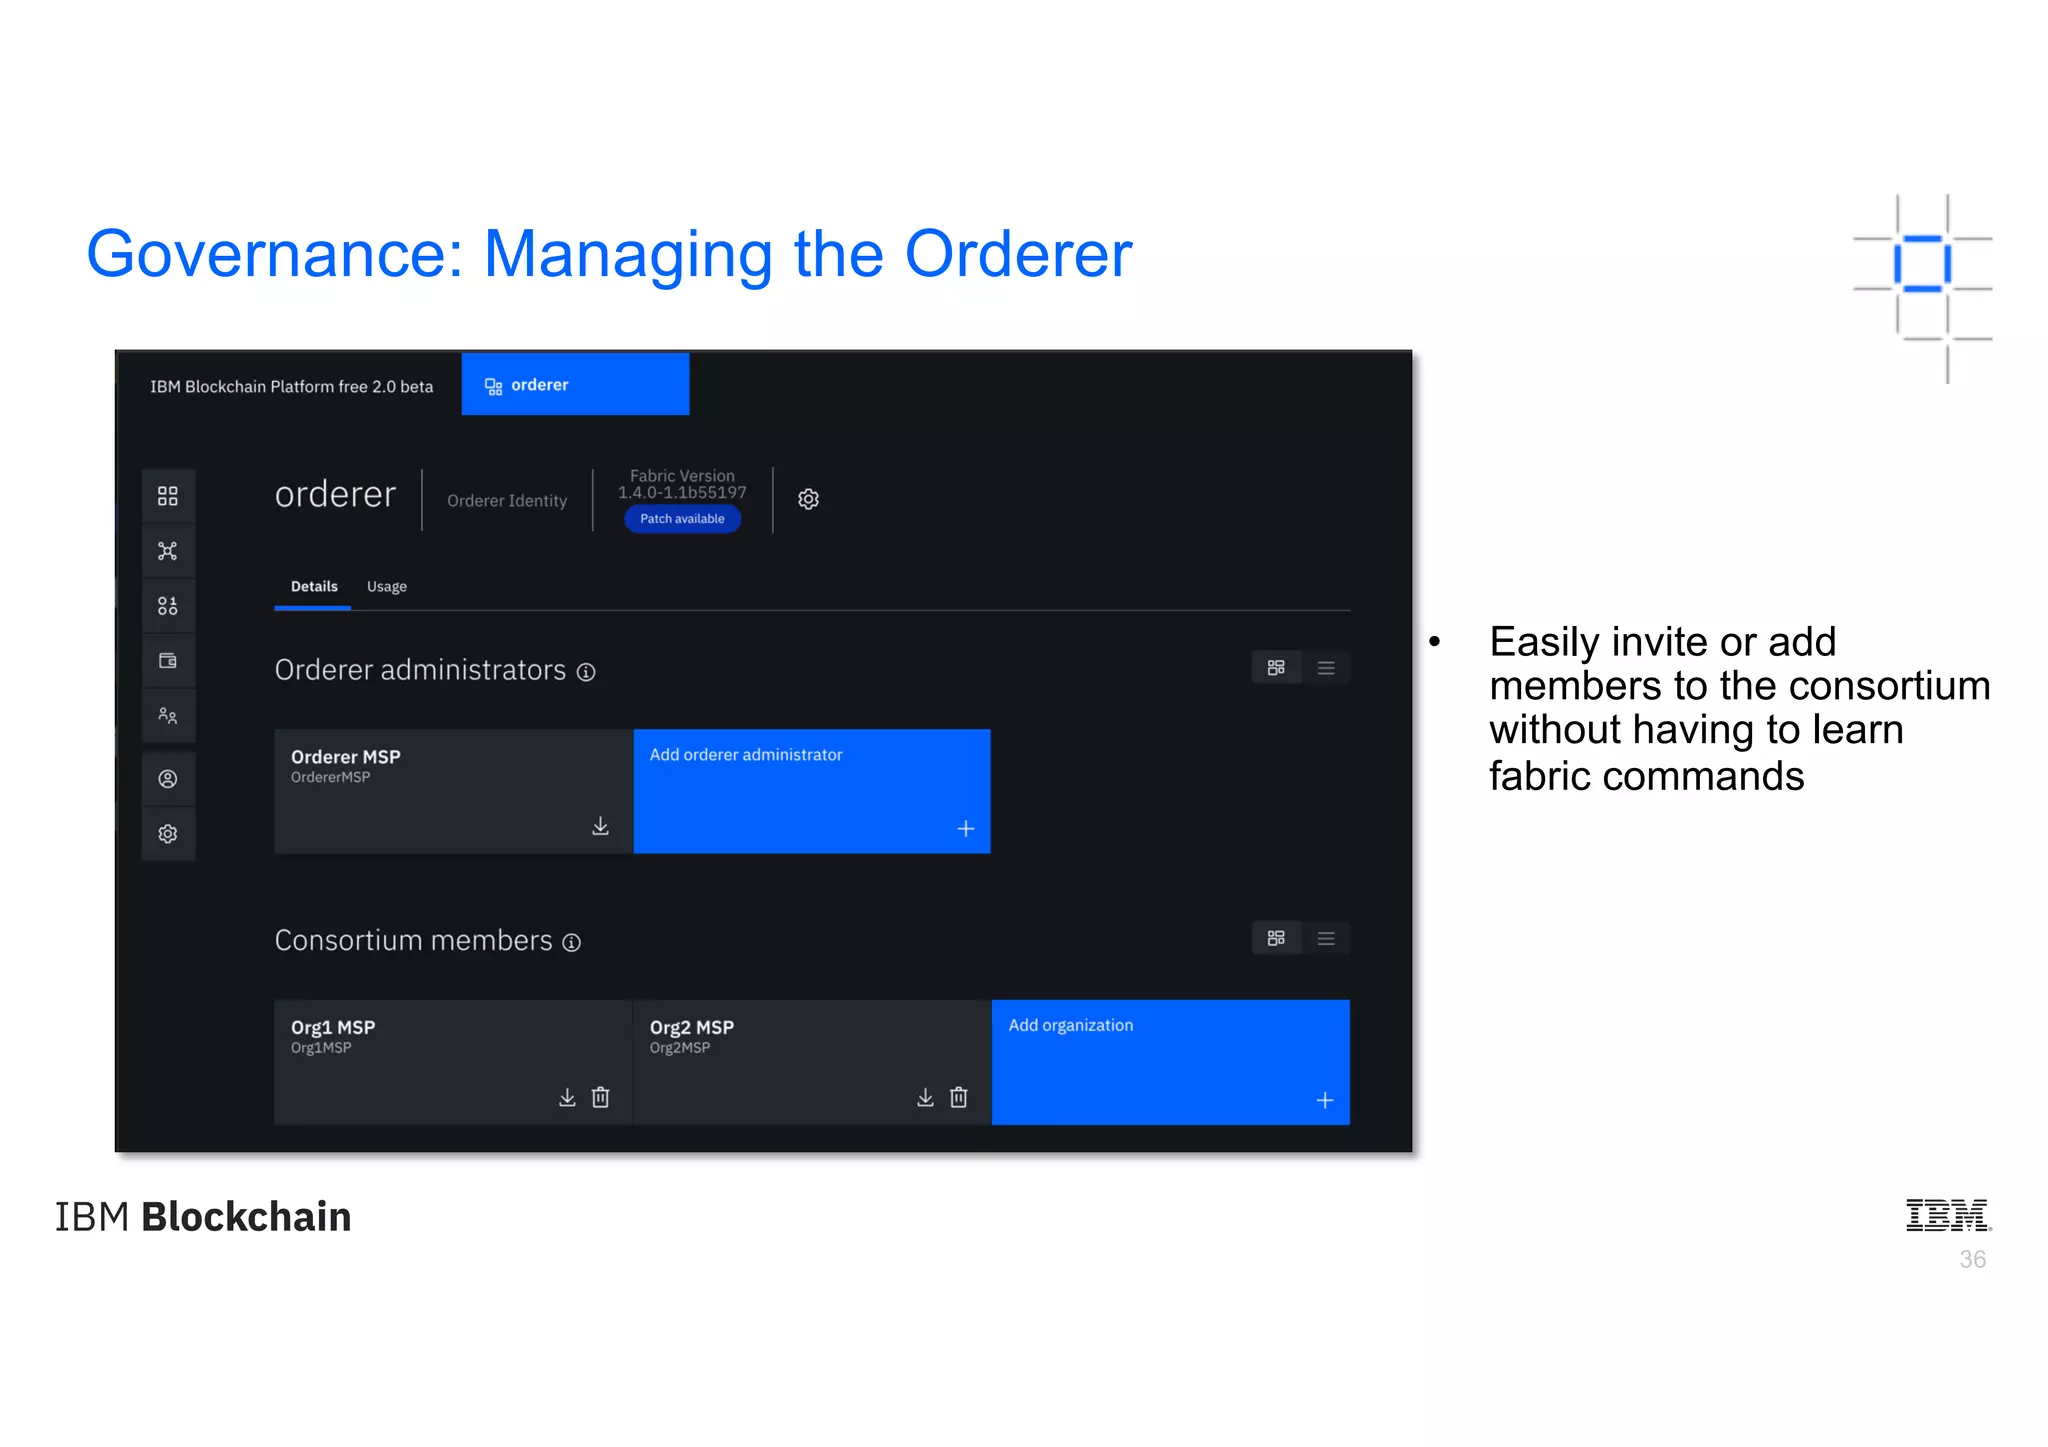Download the Org2 MSP definition
This screenshot has height=1447, width=2048.
pyautogui.click(x=925, y=1097)
